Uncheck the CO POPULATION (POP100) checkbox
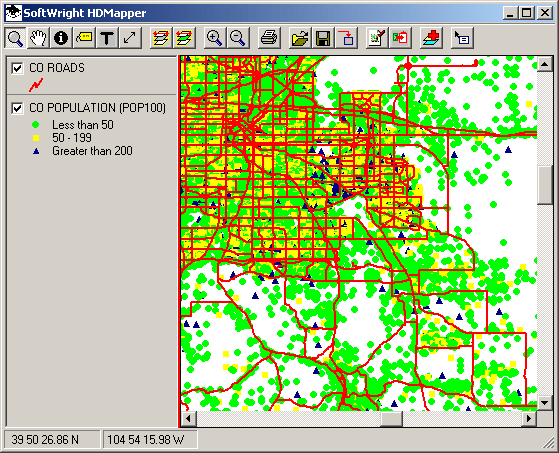The width and height of the screenshot is (559, 453). coord(17,108)
